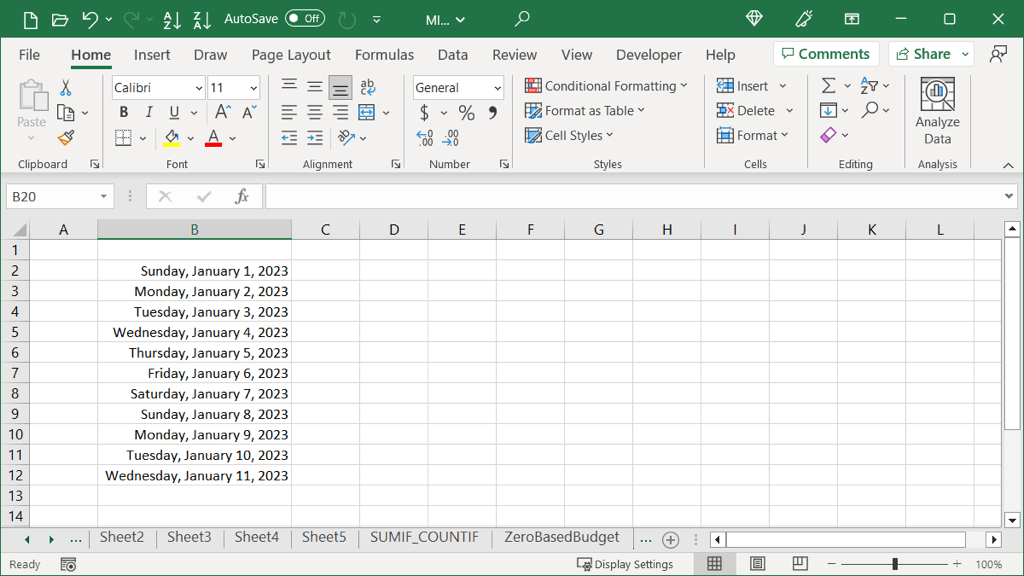The height and width of the screenshot is (576, 1024).
Task: Open the Analyze Data tool
Action: click(x=937, y=111)
